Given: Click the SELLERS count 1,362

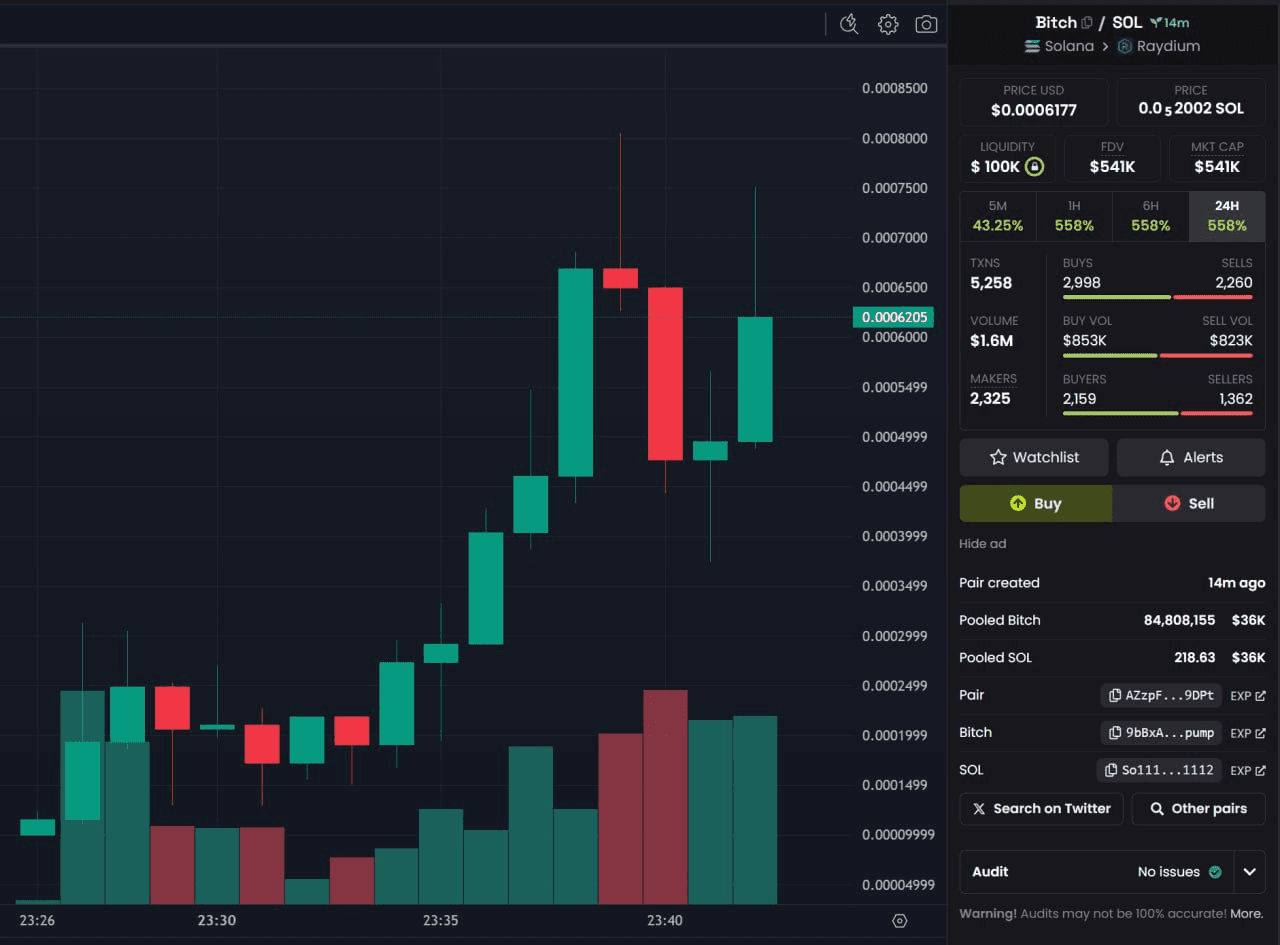Looking at the screenshot, I should tap(1236, 399).
